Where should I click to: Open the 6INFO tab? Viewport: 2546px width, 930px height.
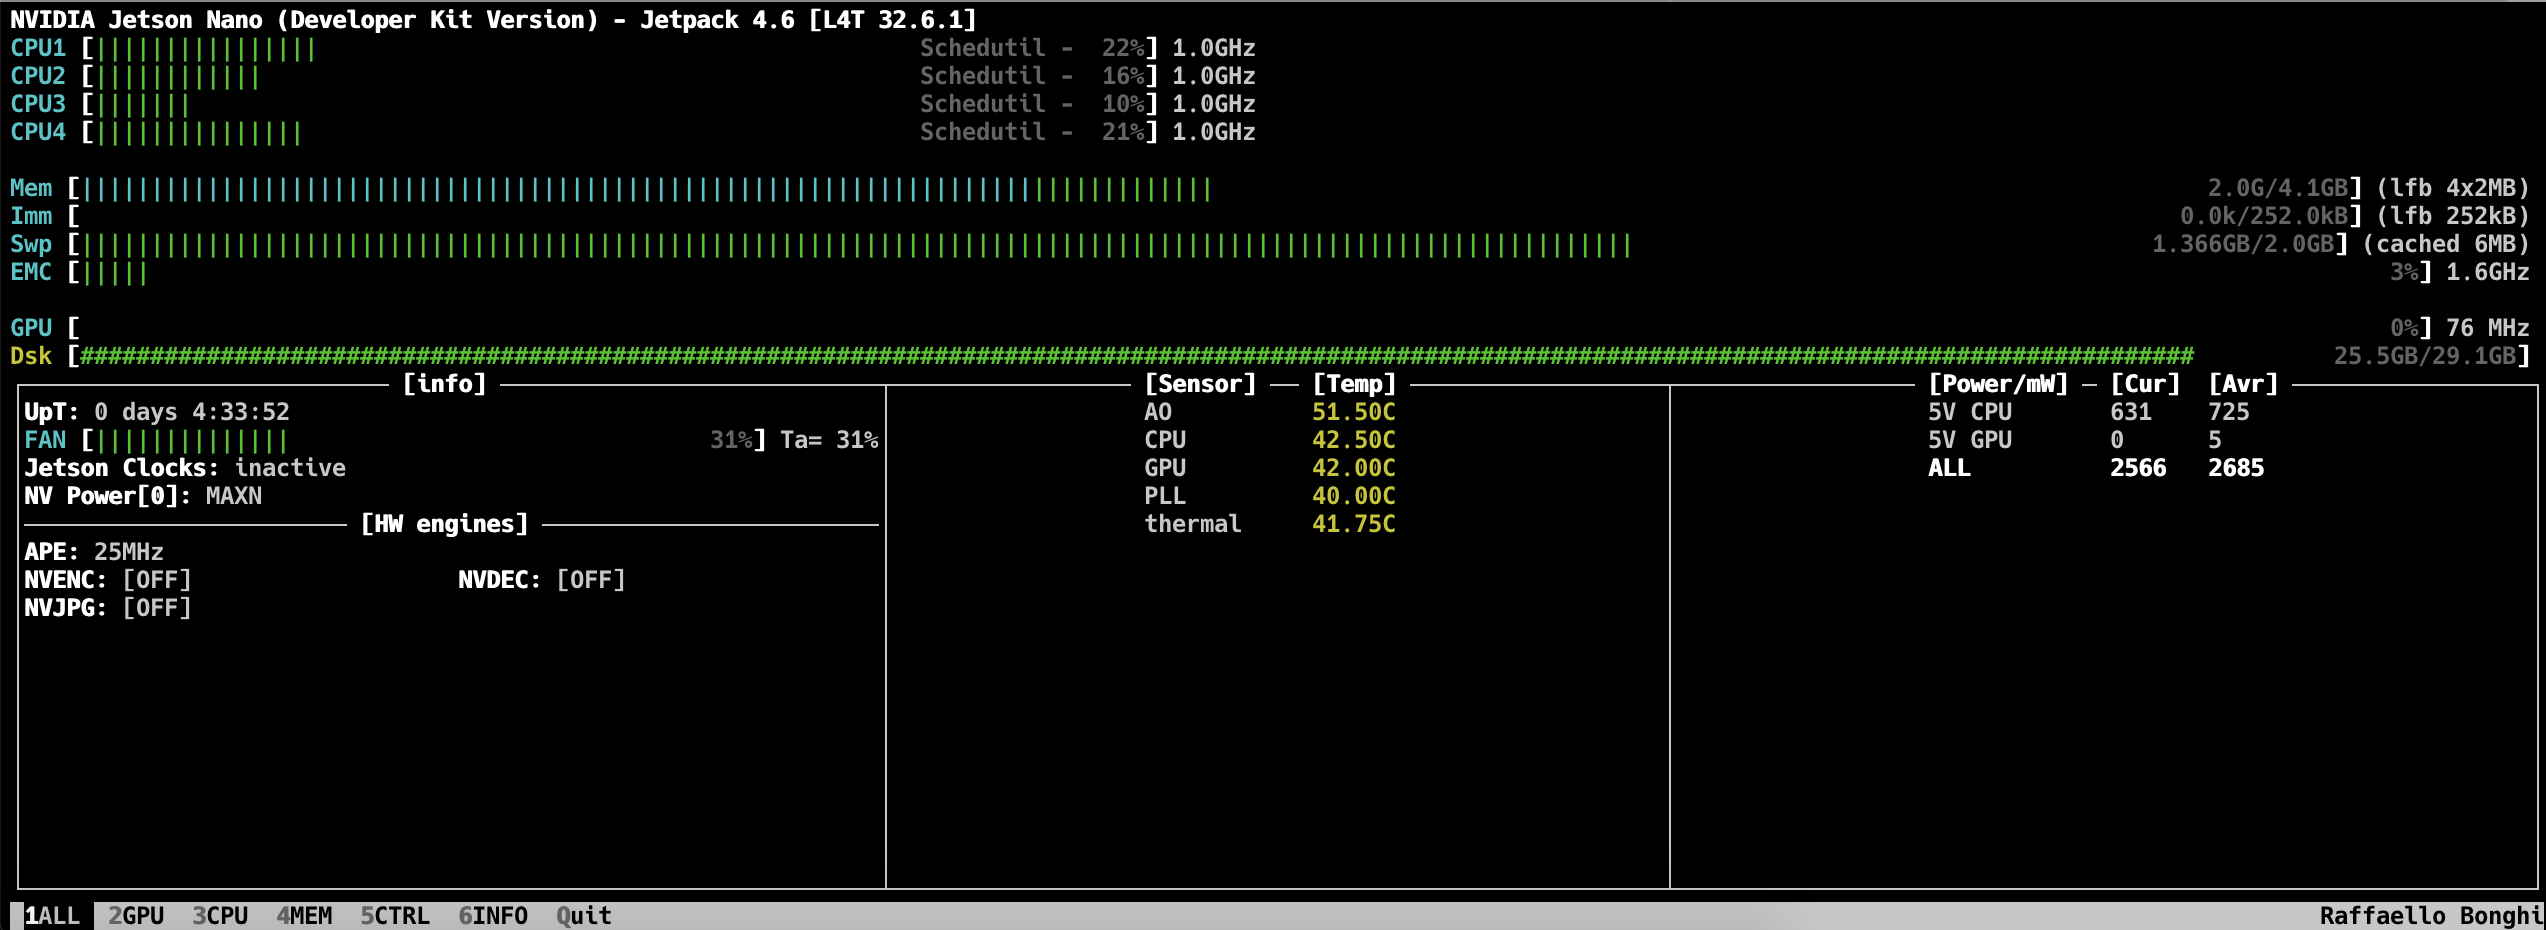(x=493, y=916)
